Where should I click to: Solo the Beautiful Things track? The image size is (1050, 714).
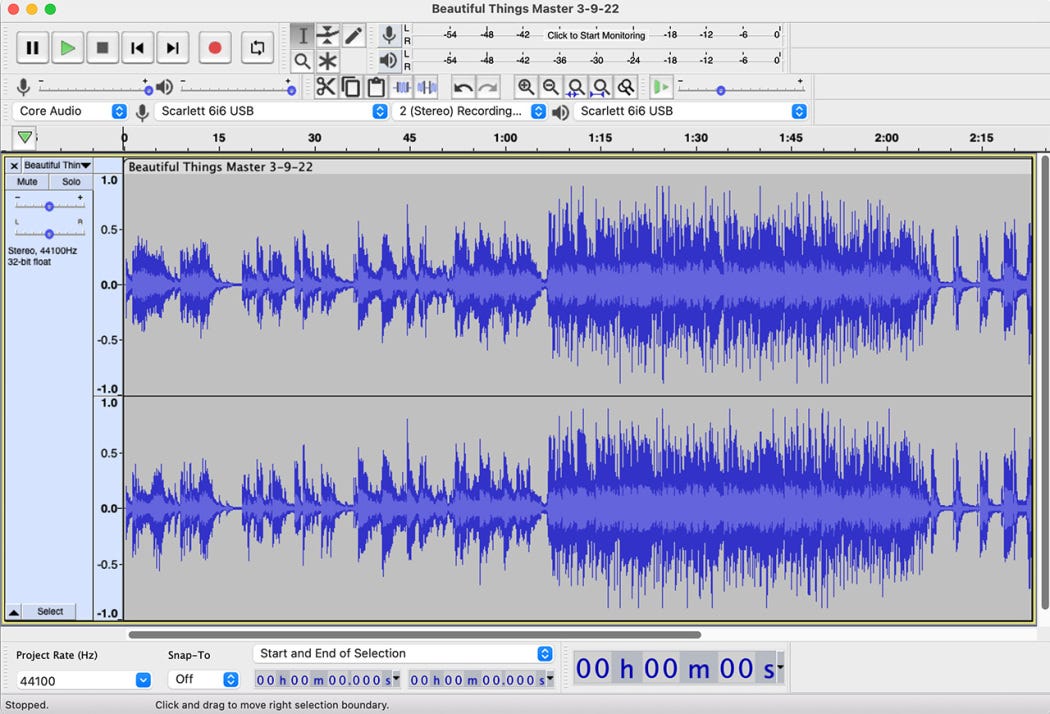tap(70, 181)
